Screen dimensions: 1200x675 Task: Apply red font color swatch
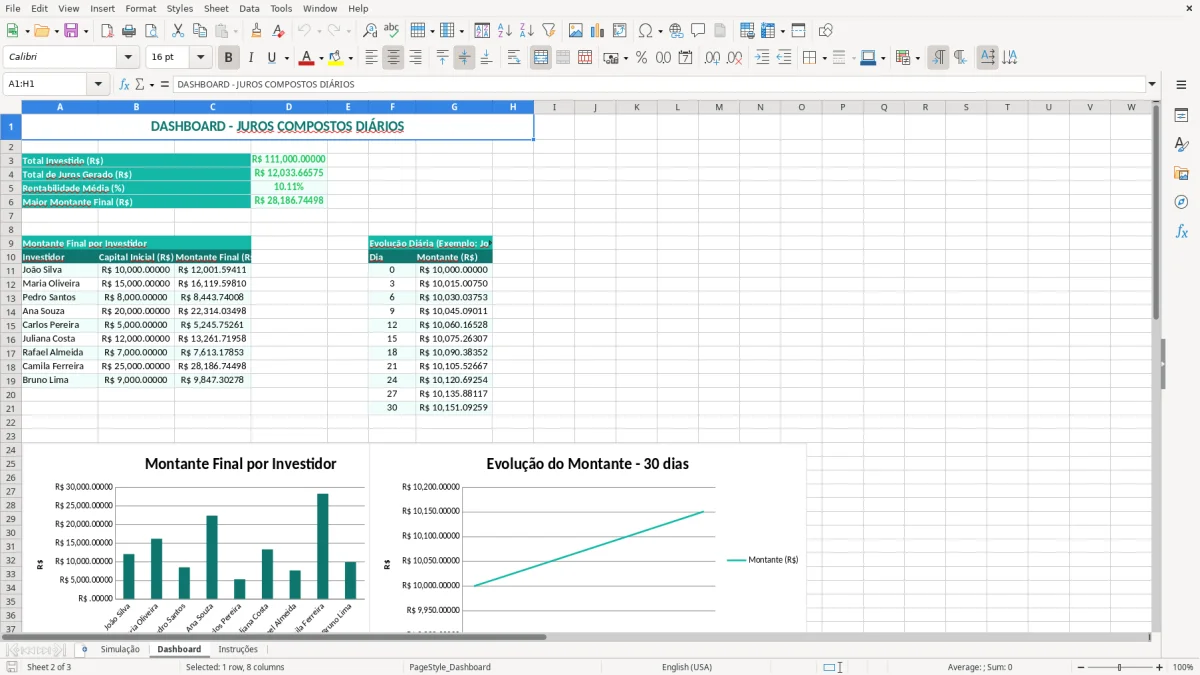(x=306, y=58)
